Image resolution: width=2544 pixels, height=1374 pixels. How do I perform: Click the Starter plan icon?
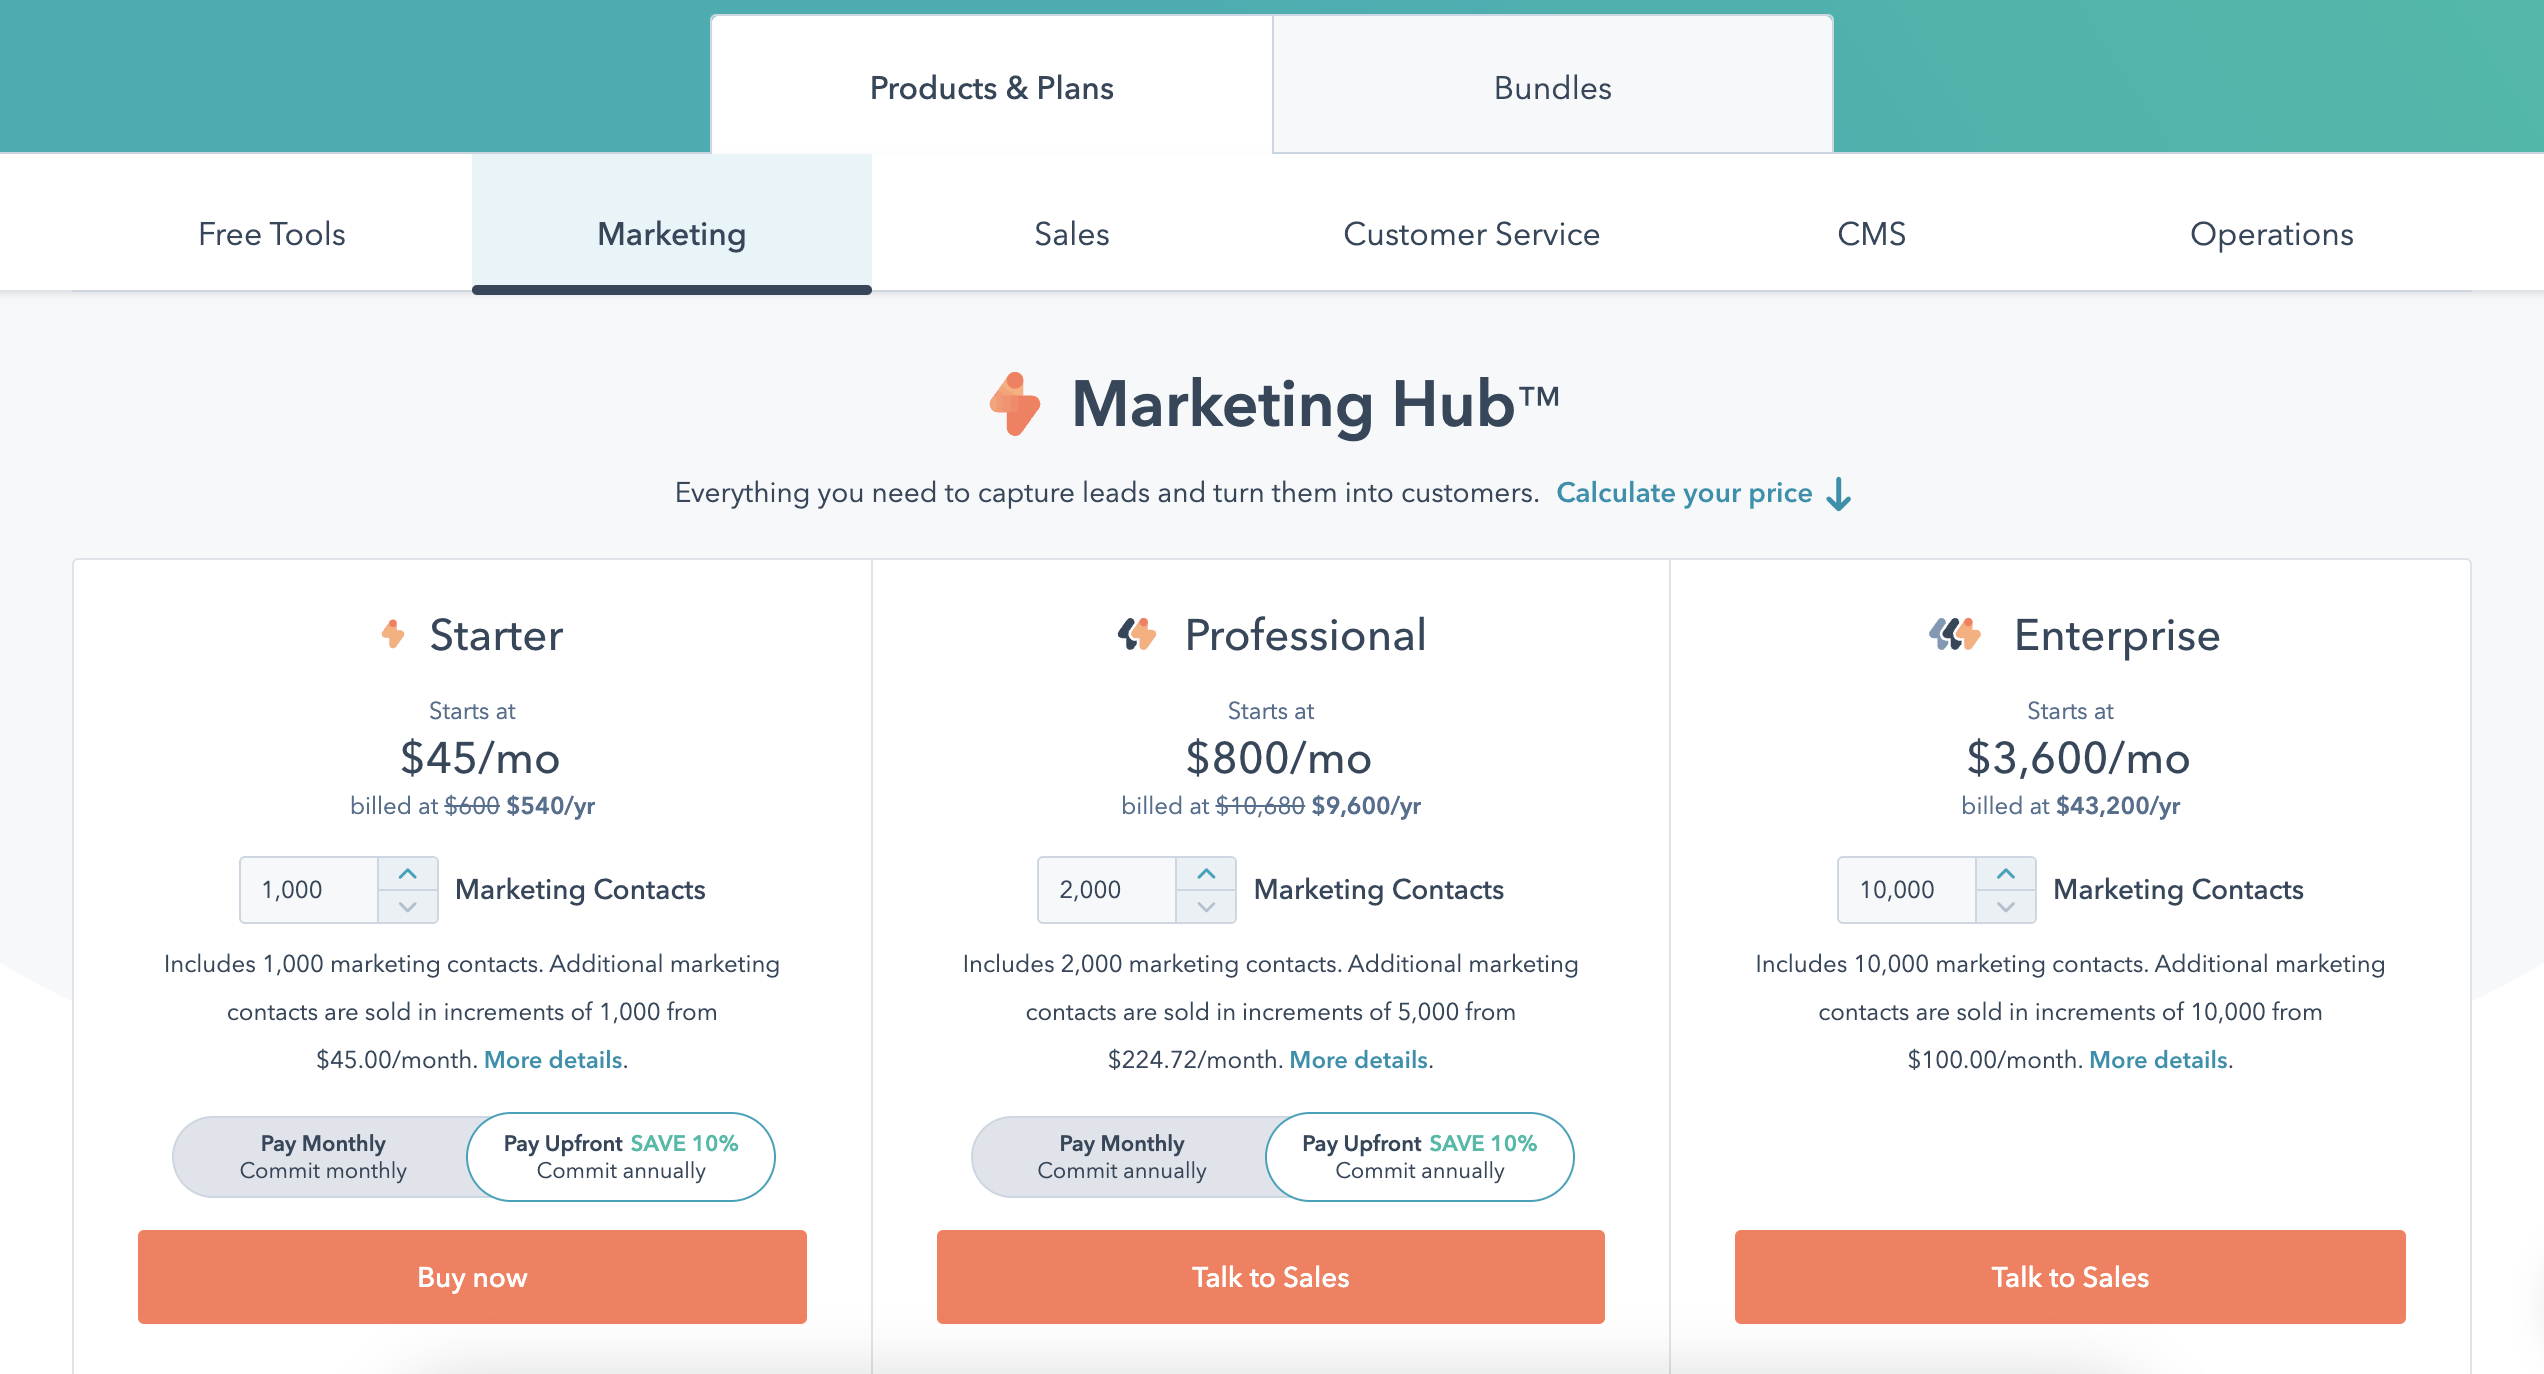pos(393,634)
